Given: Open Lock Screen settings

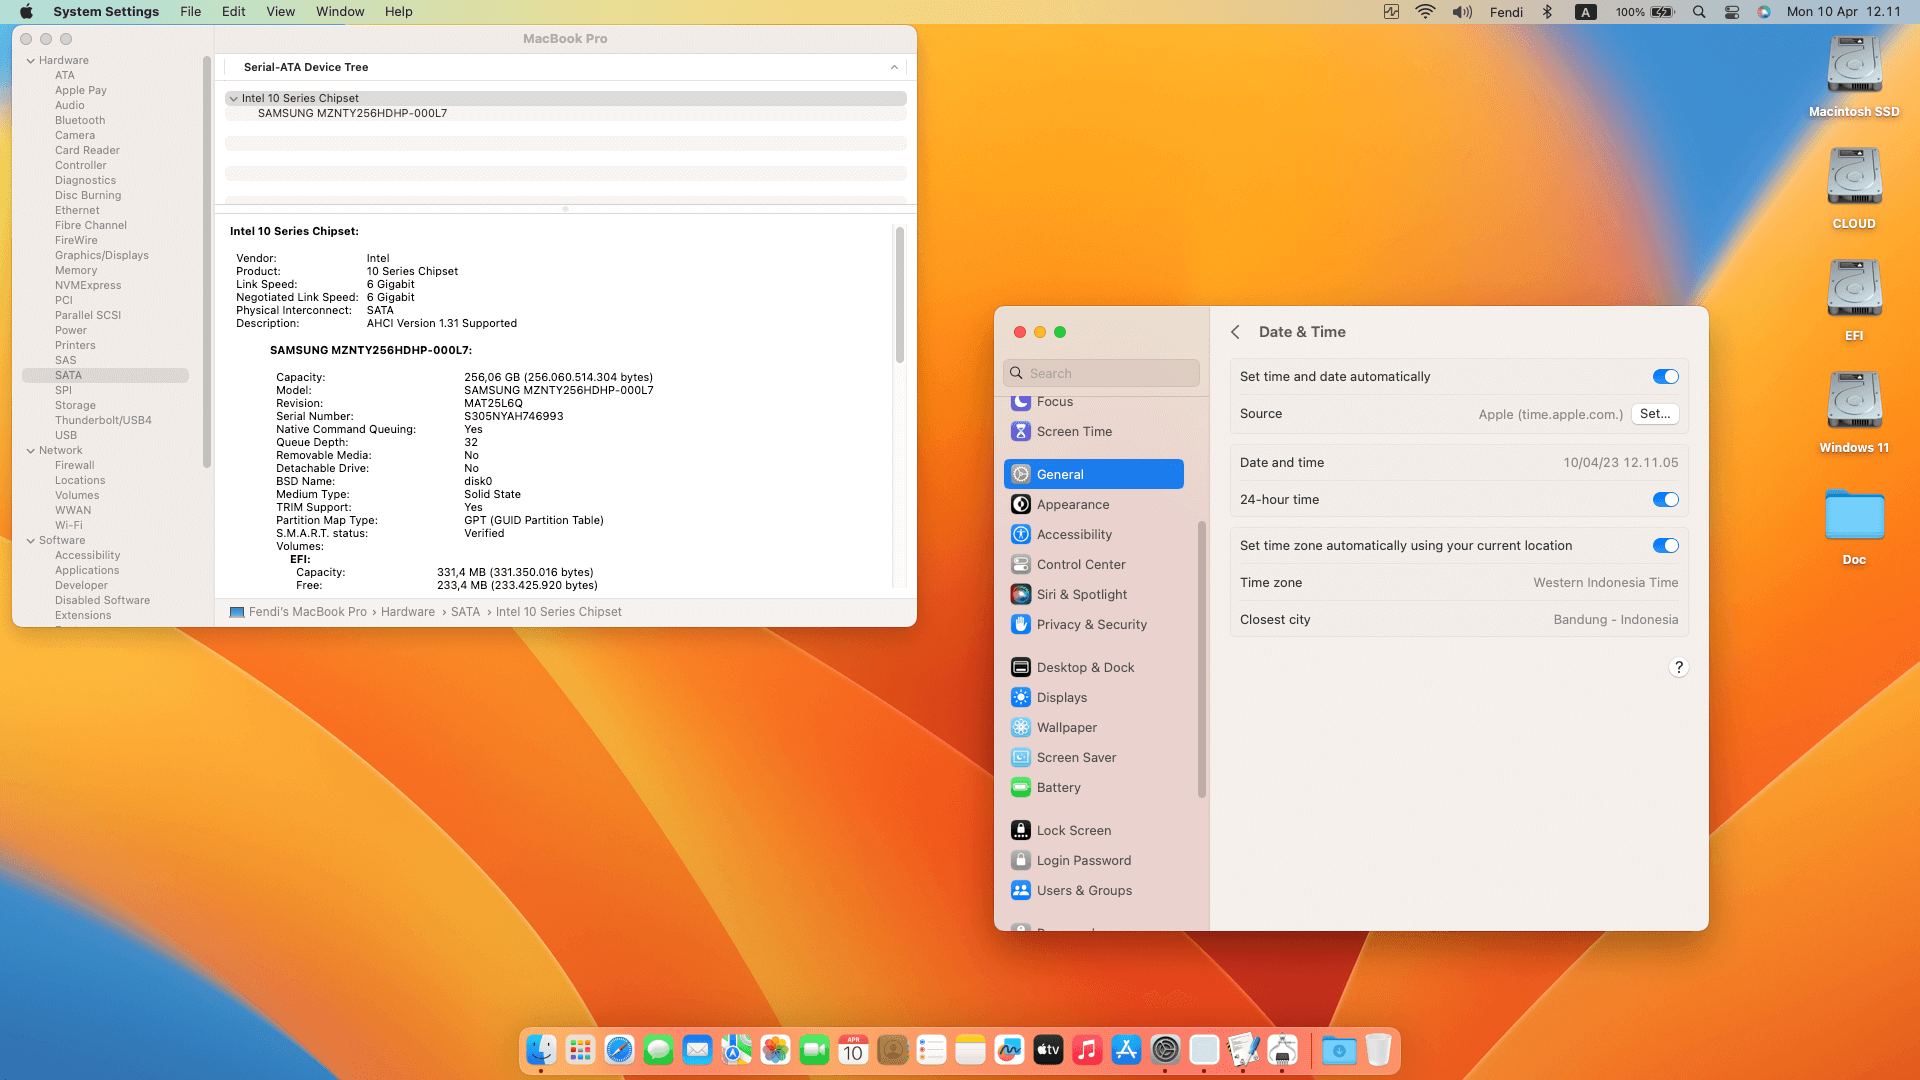Looking at the screenshot, I should point(1094,830).
